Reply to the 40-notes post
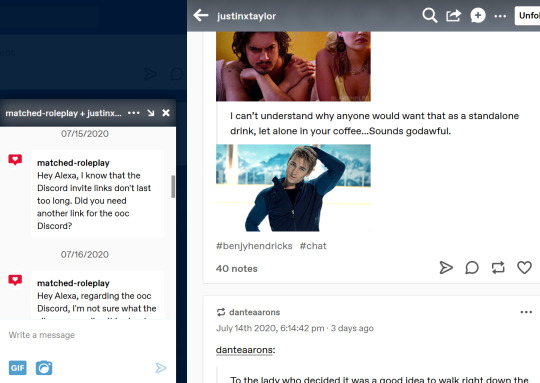The height and width of the screenshot is (383, 540). point(472,268)
